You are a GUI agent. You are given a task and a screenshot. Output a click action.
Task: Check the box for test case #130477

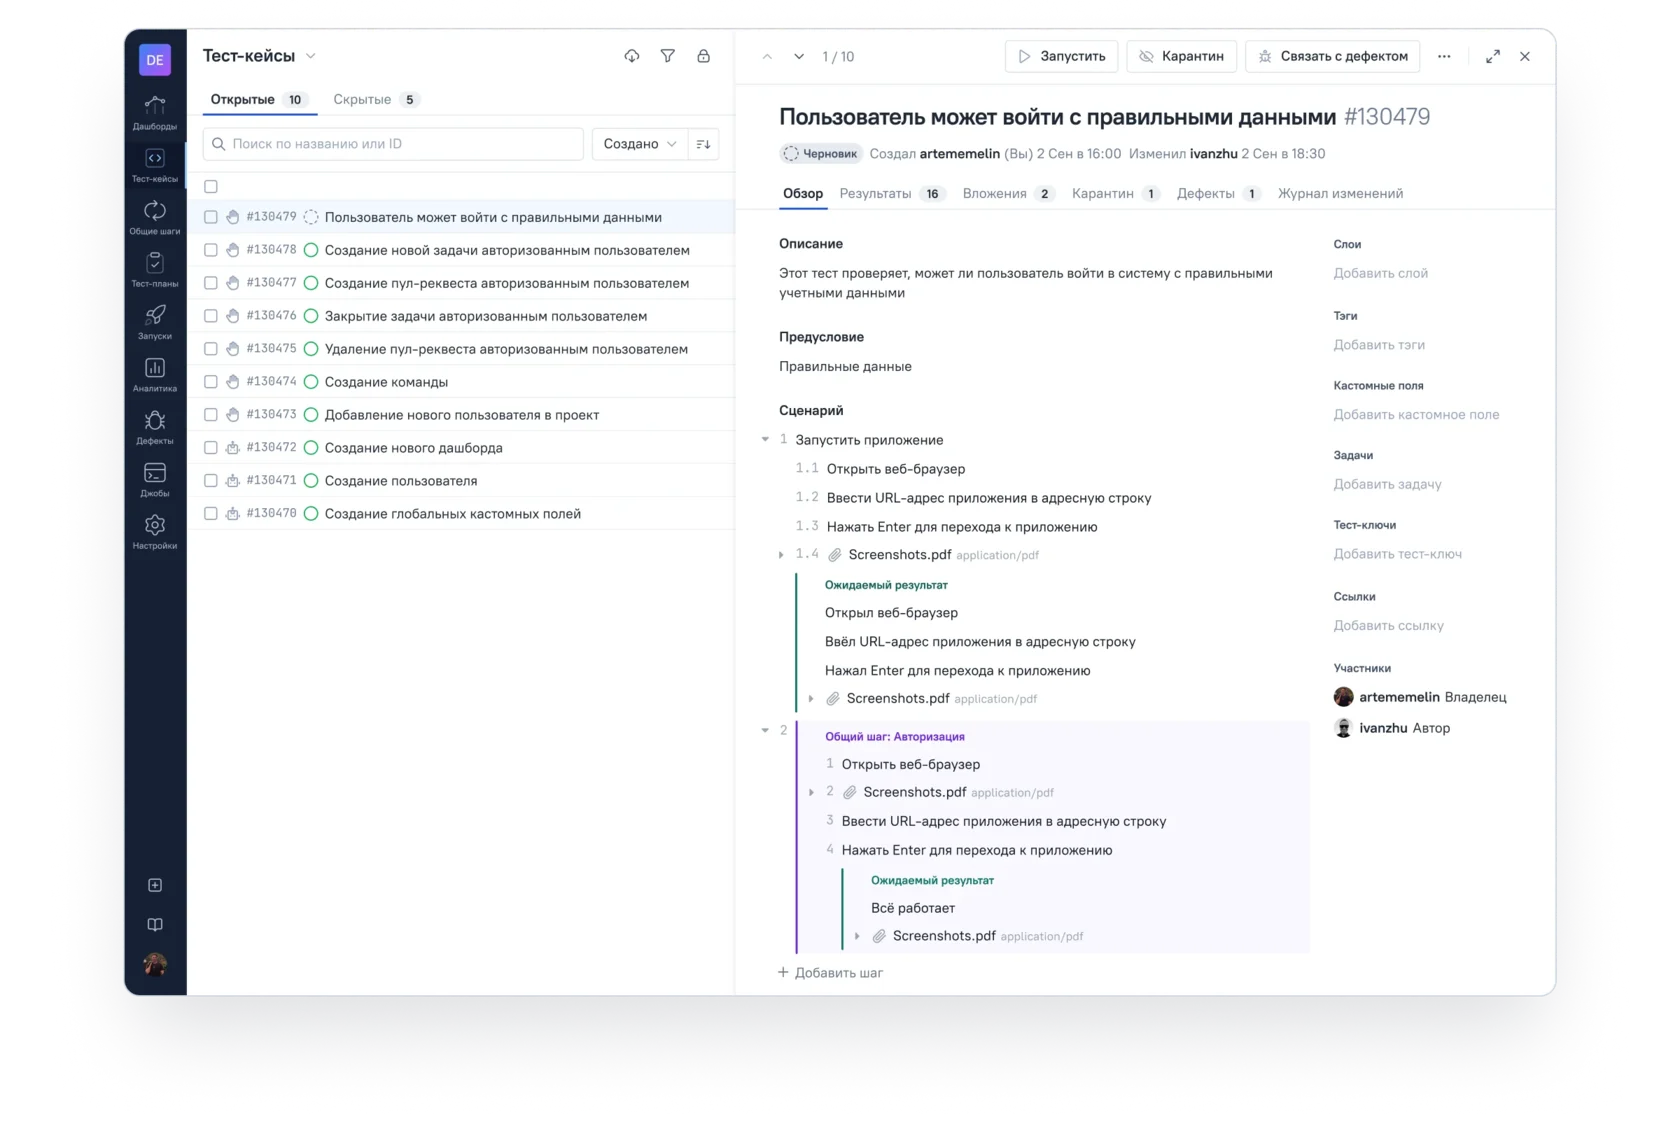(x=211, y=283)
